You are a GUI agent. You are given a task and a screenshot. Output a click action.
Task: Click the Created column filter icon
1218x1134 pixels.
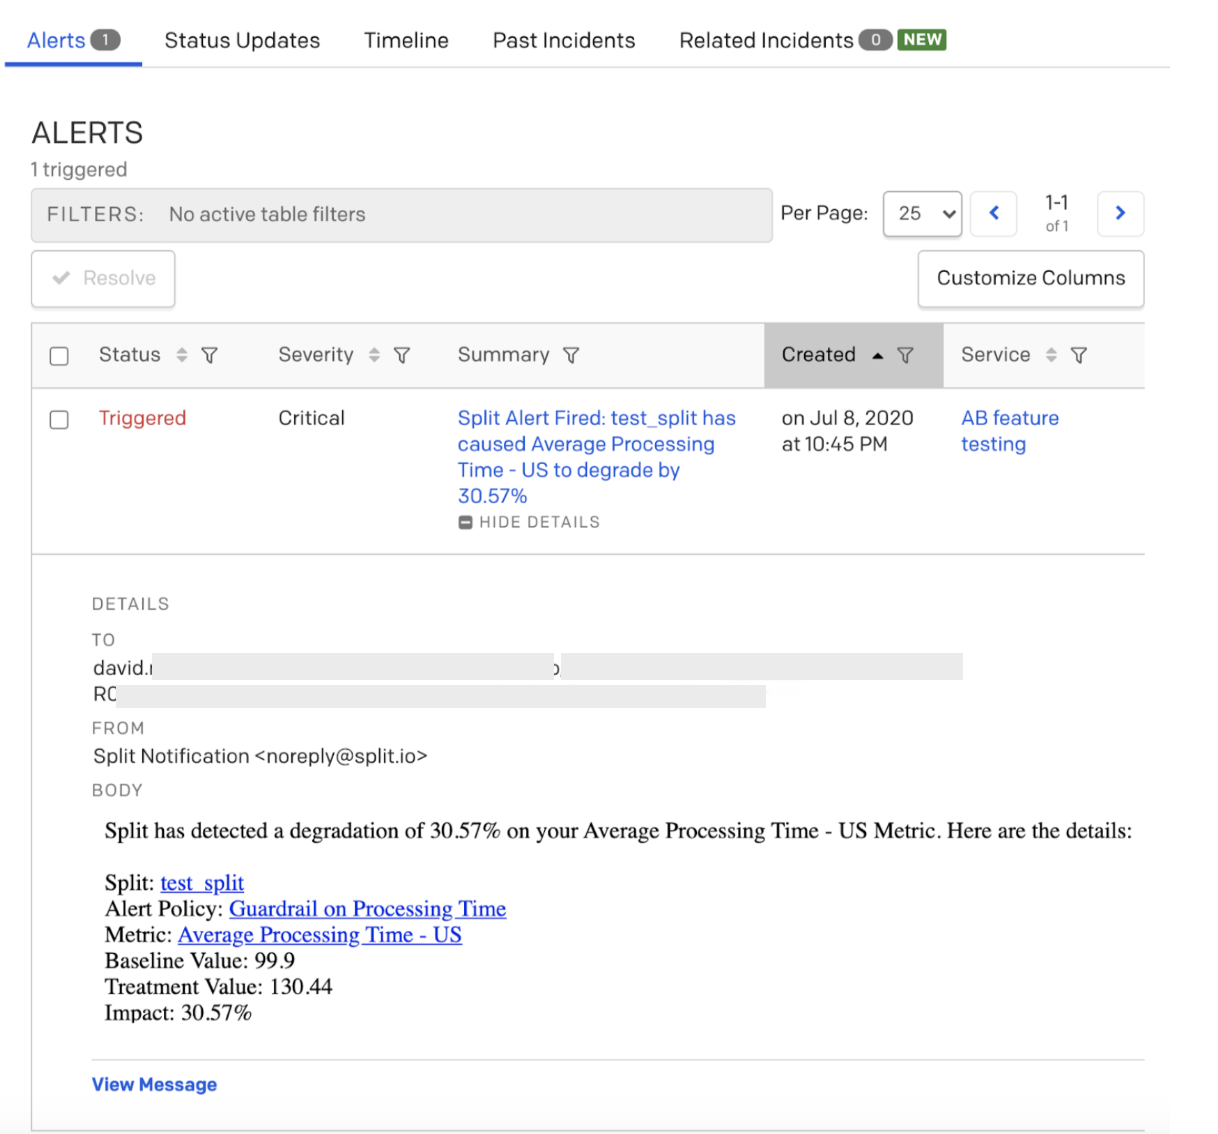pos(905,355)
